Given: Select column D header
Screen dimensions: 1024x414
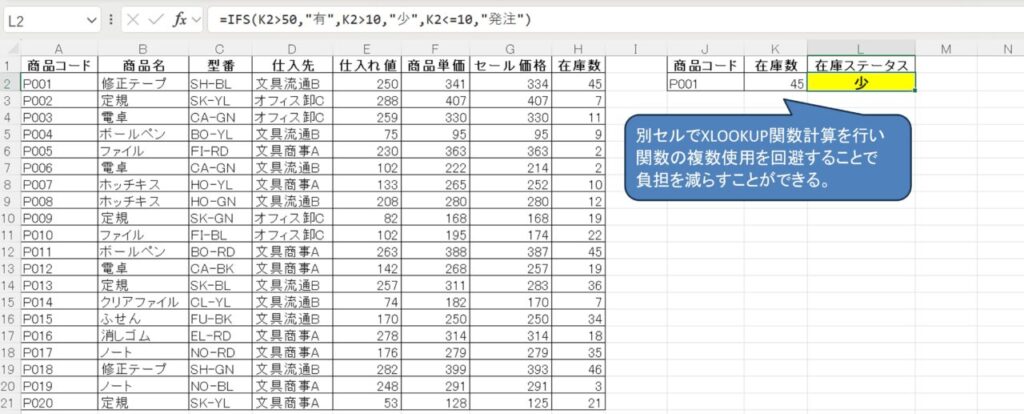Looking at the screenshot, I should [291, 48].
